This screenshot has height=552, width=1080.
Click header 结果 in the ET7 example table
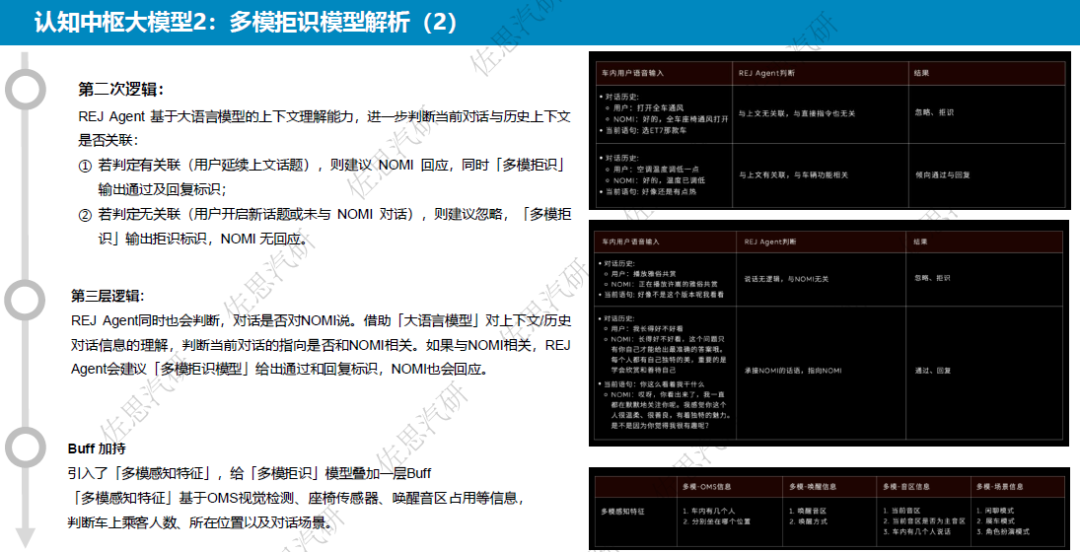click(x=922, y=73)
